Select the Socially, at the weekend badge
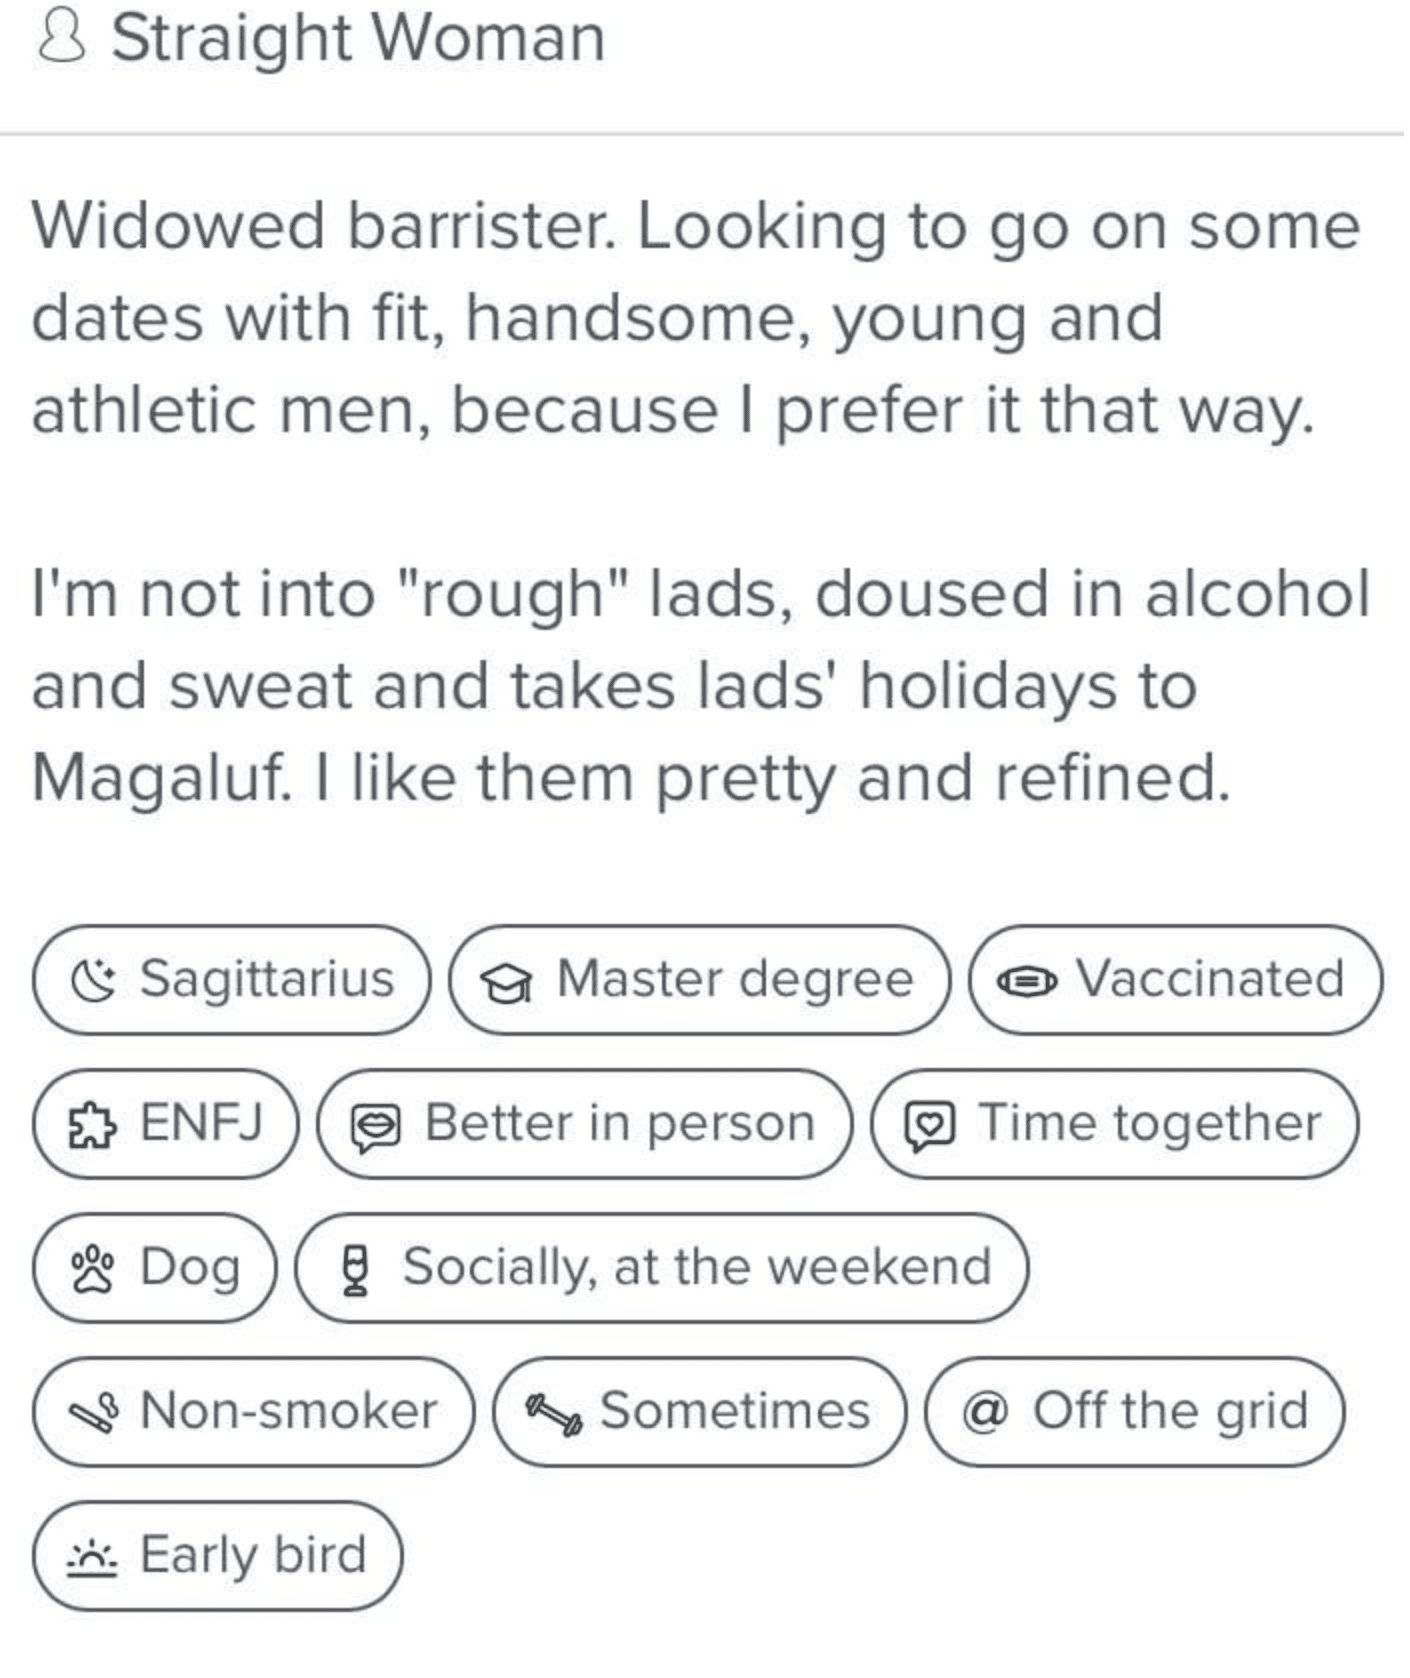 point(662,1268)
